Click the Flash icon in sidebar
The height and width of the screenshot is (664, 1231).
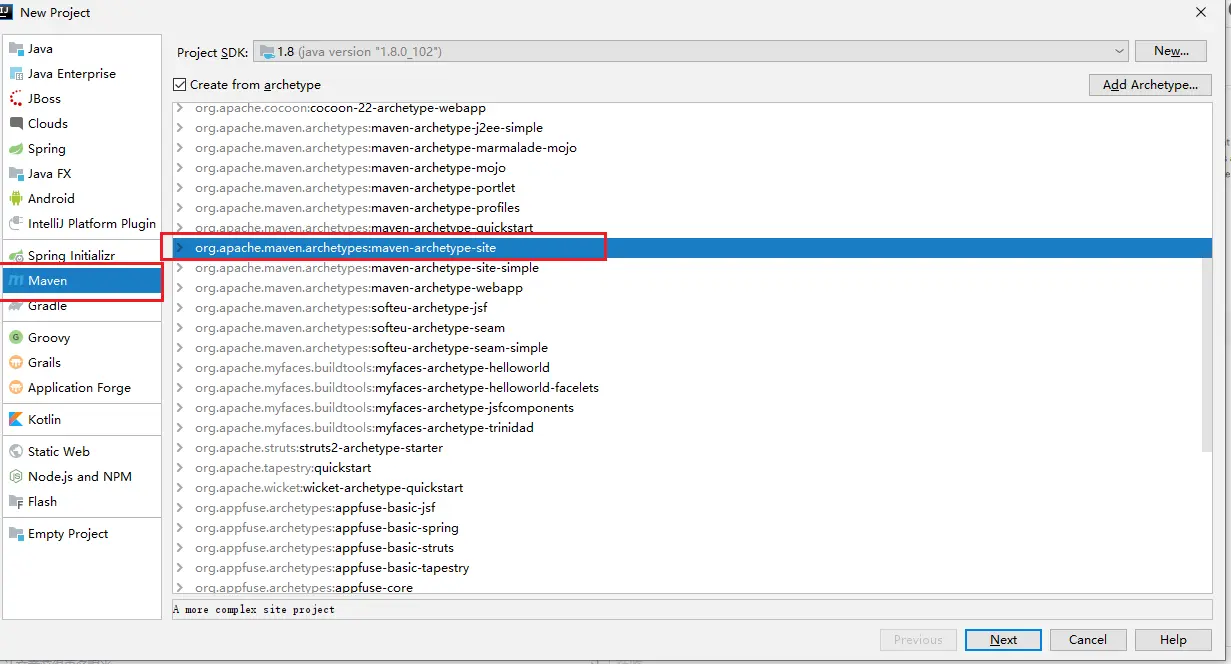(x=16, y=502)
